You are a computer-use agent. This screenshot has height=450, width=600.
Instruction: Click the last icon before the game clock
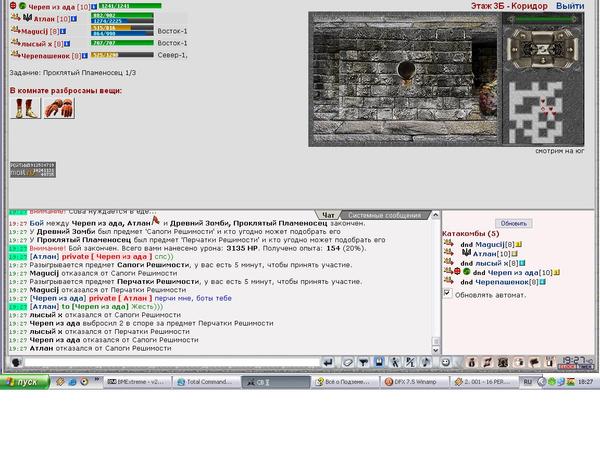(x=550, y=362)
